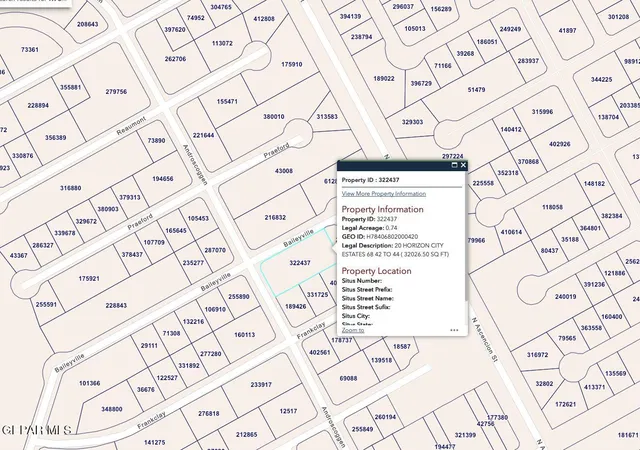
Task: Select parcel 315996 on the map
Action: point(542,112)
